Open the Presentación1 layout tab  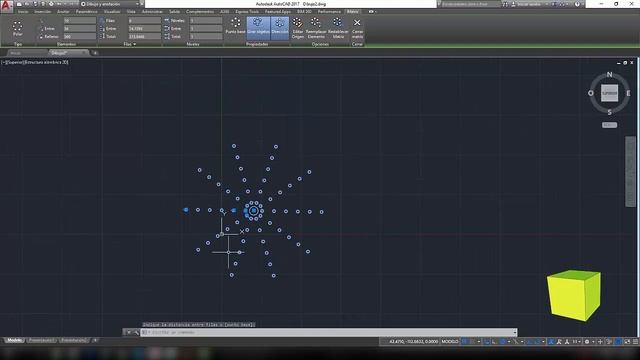41,340
